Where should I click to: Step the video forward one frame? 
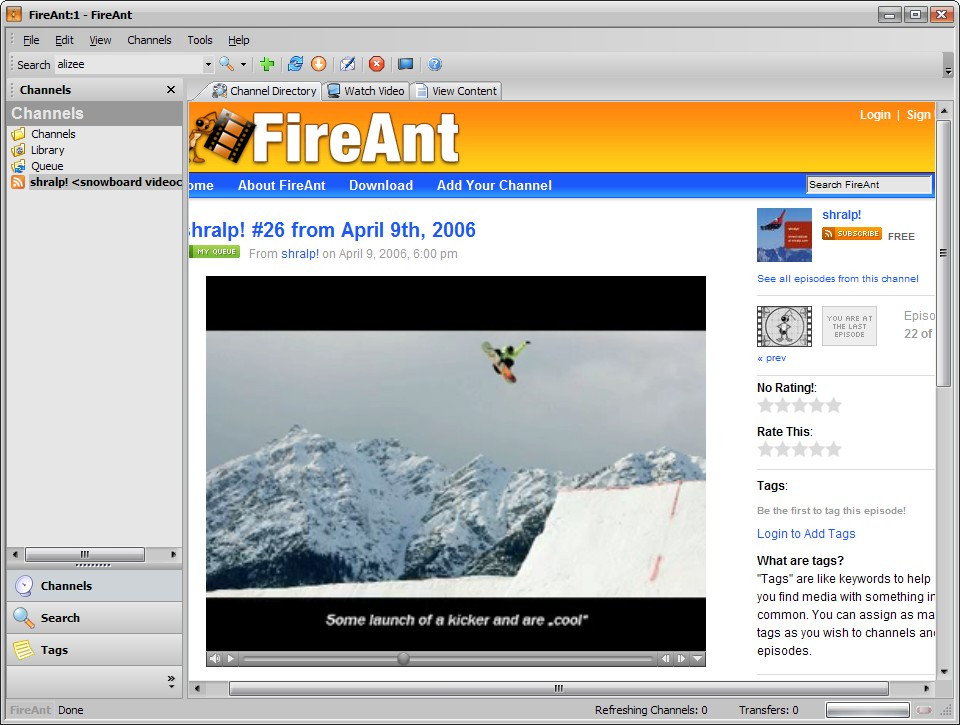681,659
